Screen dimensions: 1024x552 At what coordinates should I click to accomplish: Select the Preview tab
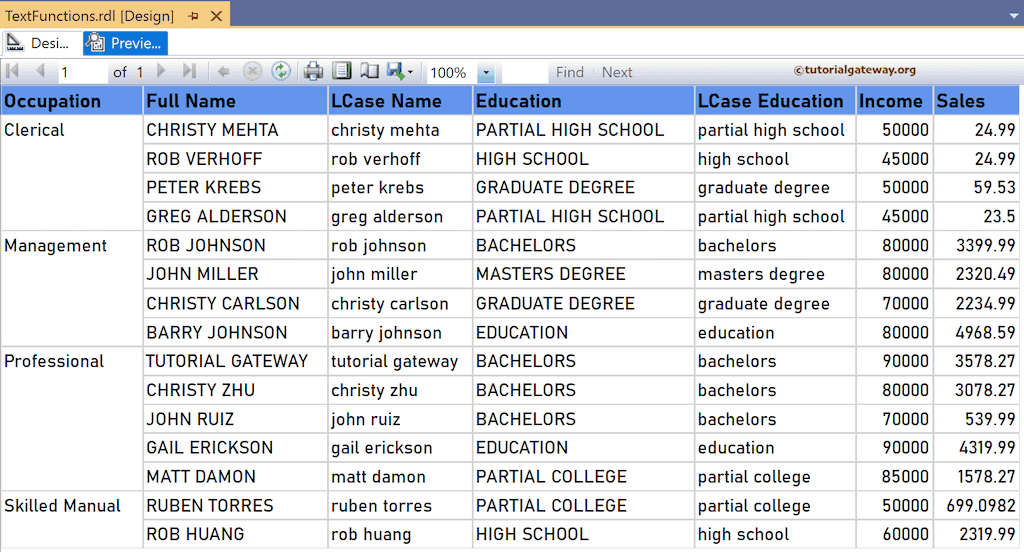click(x=125, y=43)
